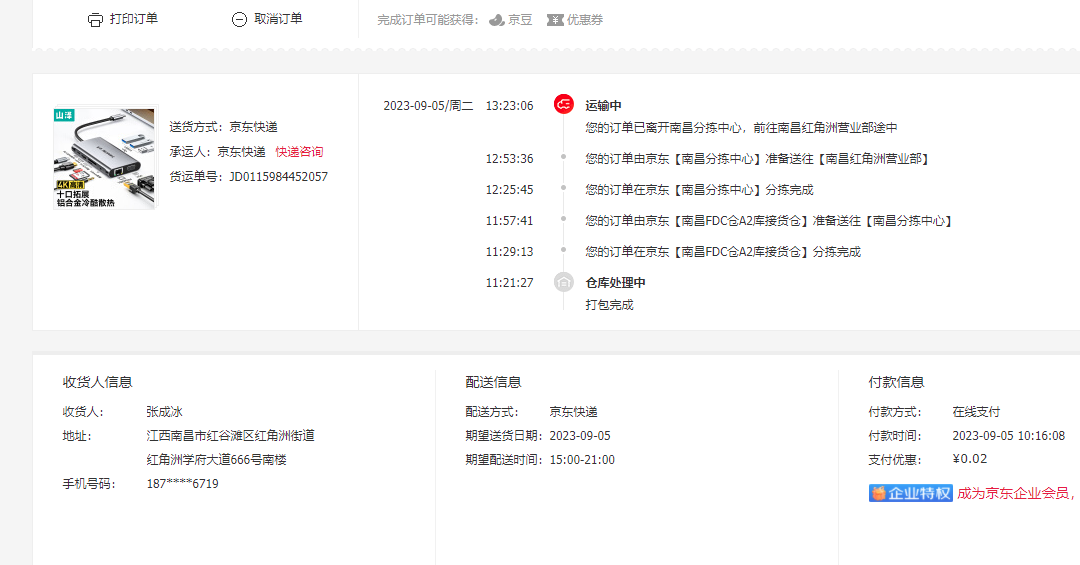Click the grey 仓库处理中 warehouse icon

pos(564,282)
